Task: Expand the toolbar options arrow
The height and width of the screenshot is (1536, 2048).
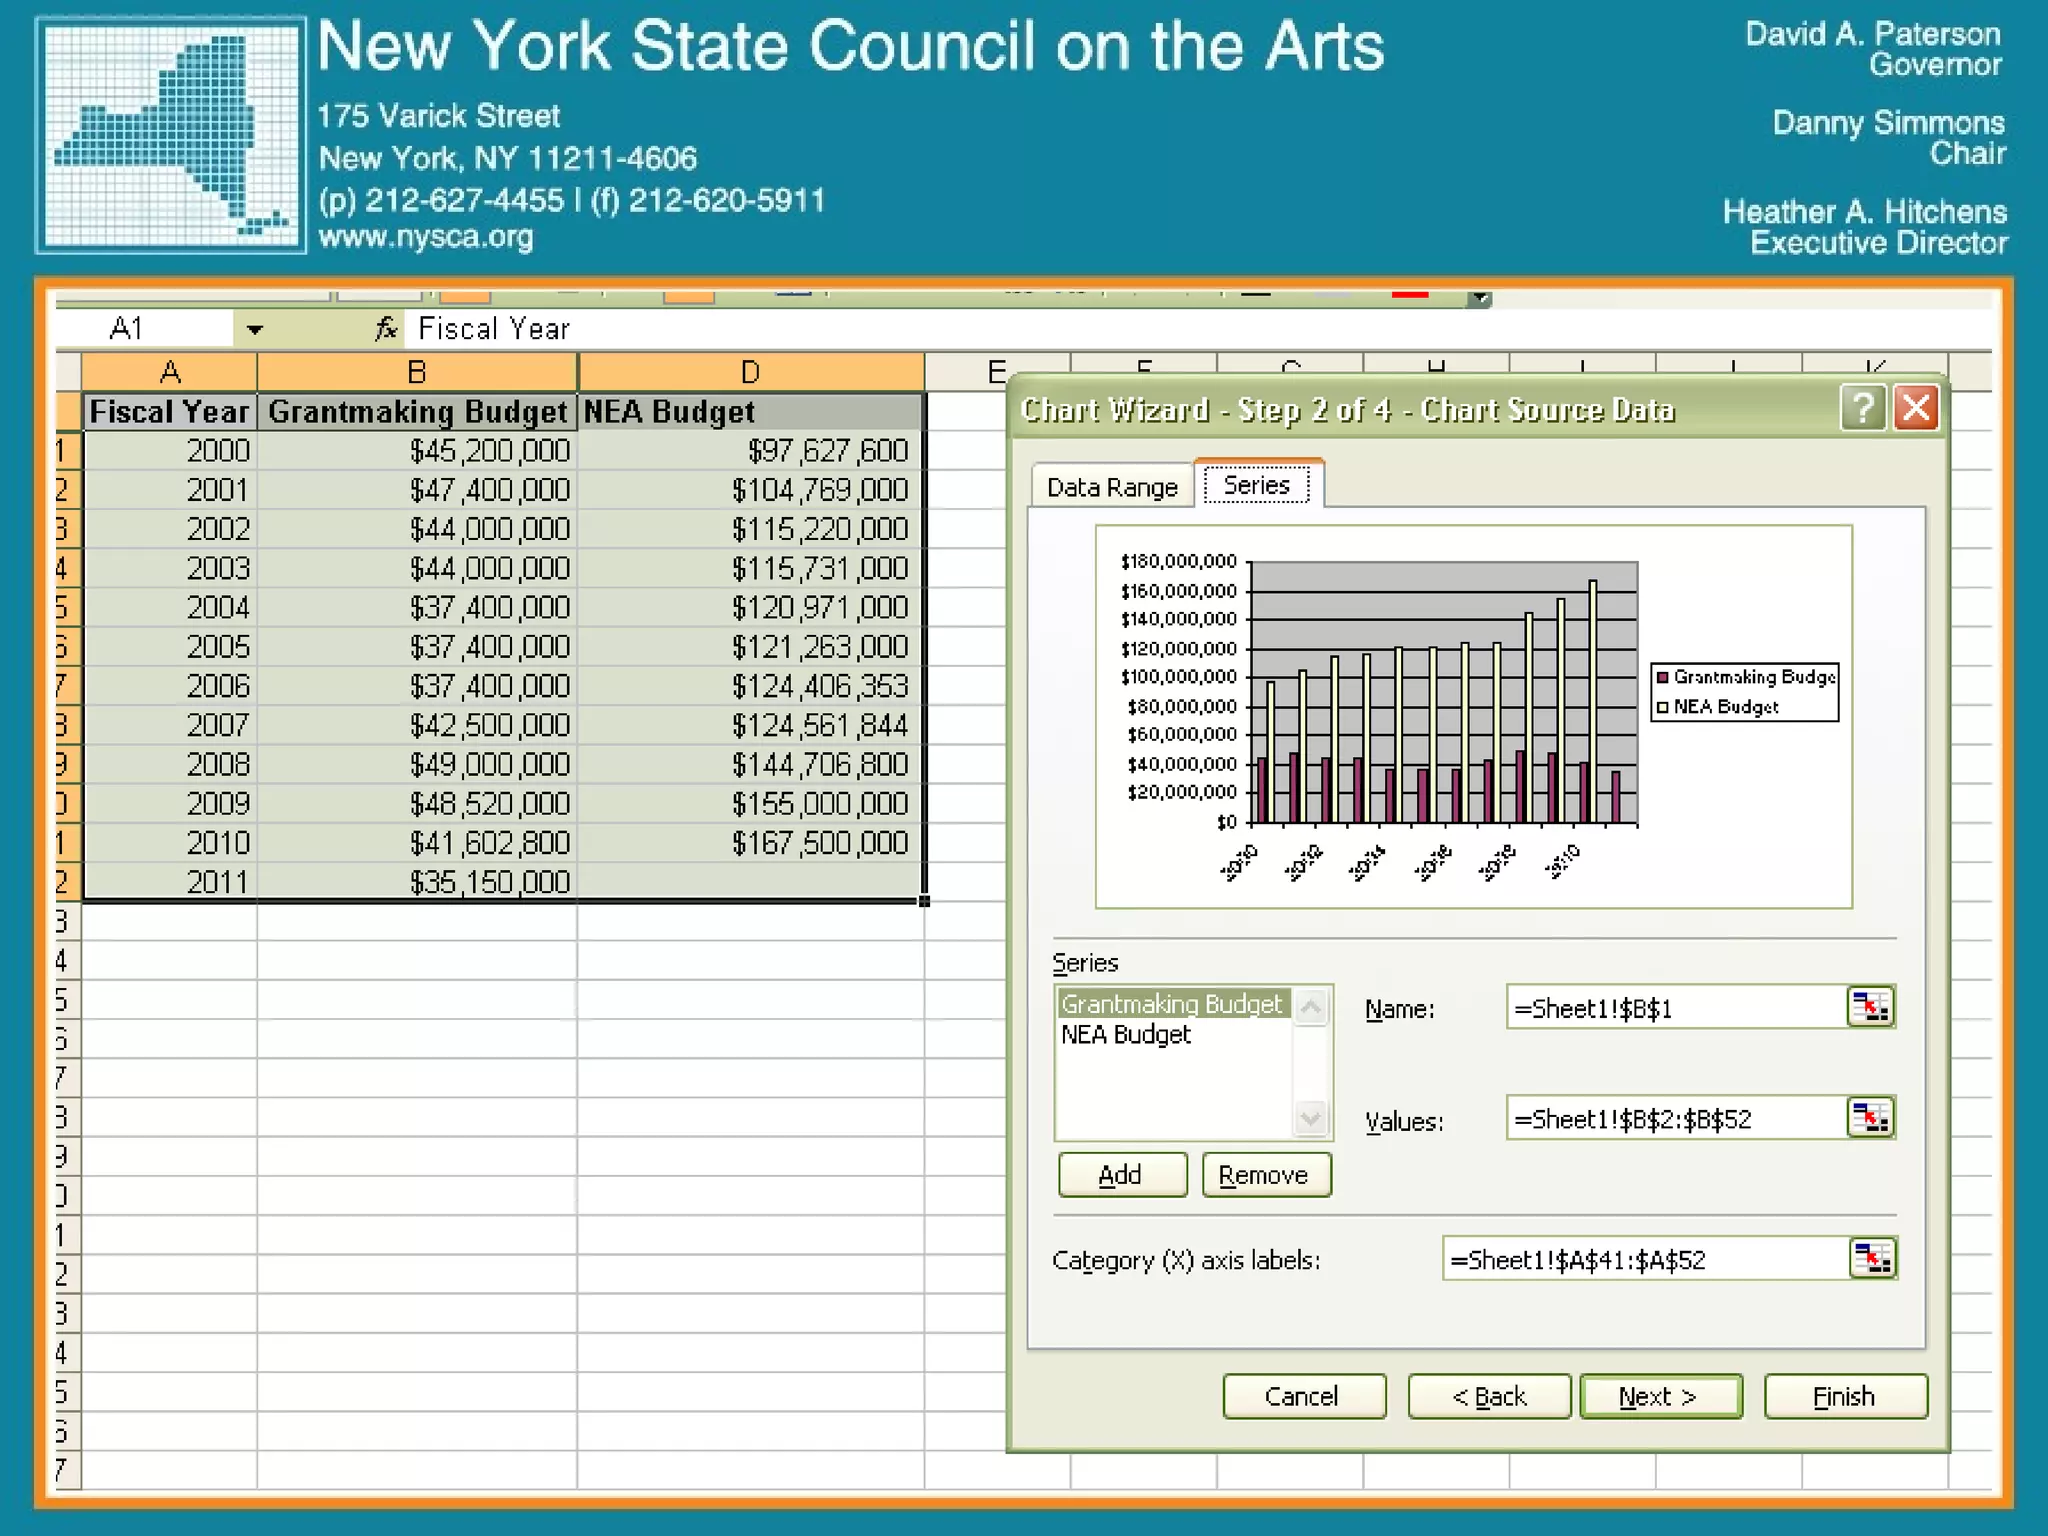Action: coord(1479,298)
